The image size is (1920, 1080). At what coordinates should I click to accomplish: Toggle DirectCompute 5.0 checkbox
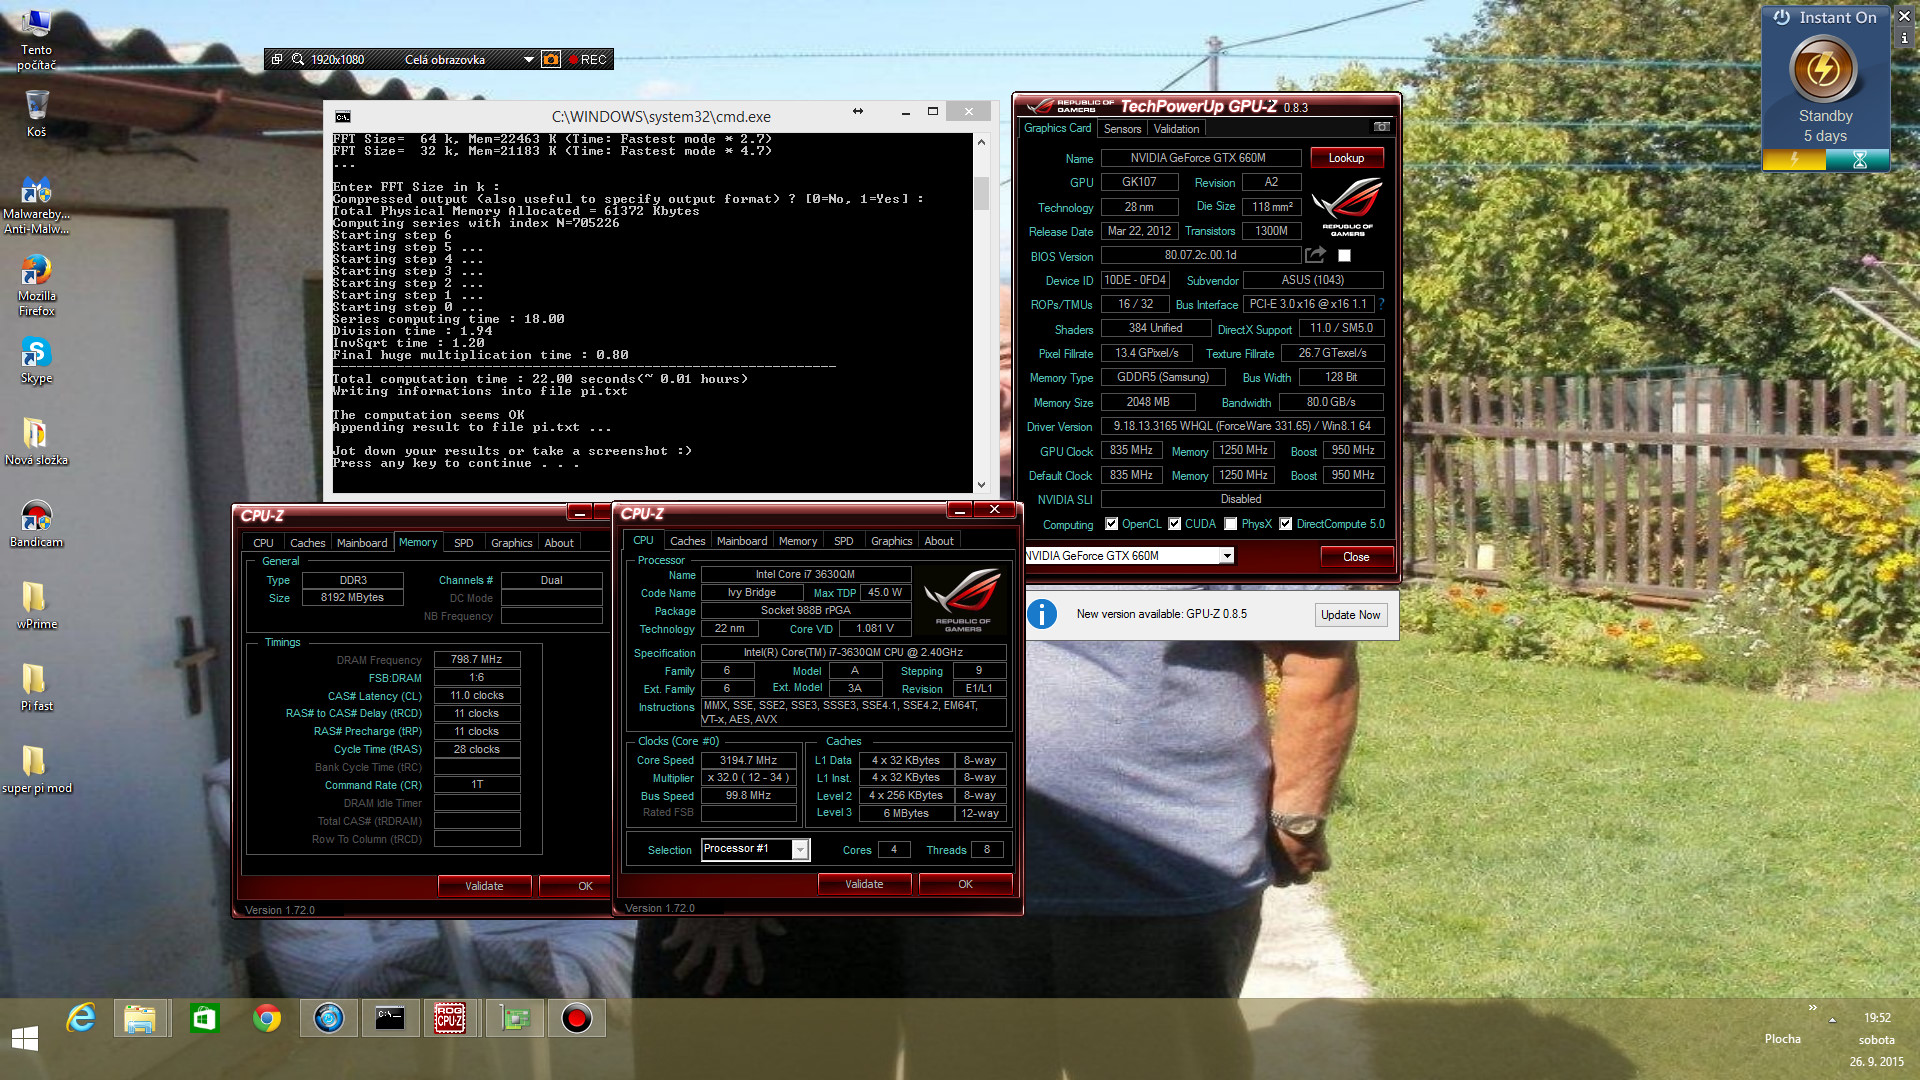tap(1286, 524)
